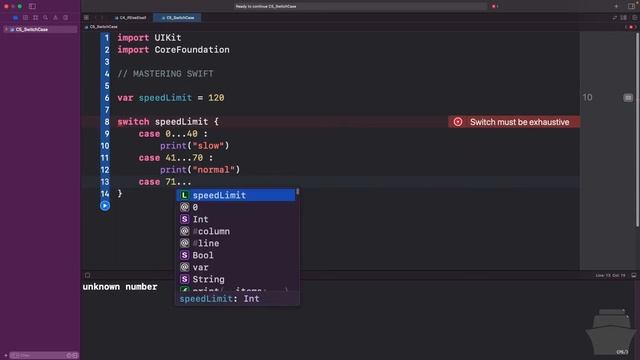
Task: Select the 0 autocomplete suggestion
Action: click(x=236, y=207)
